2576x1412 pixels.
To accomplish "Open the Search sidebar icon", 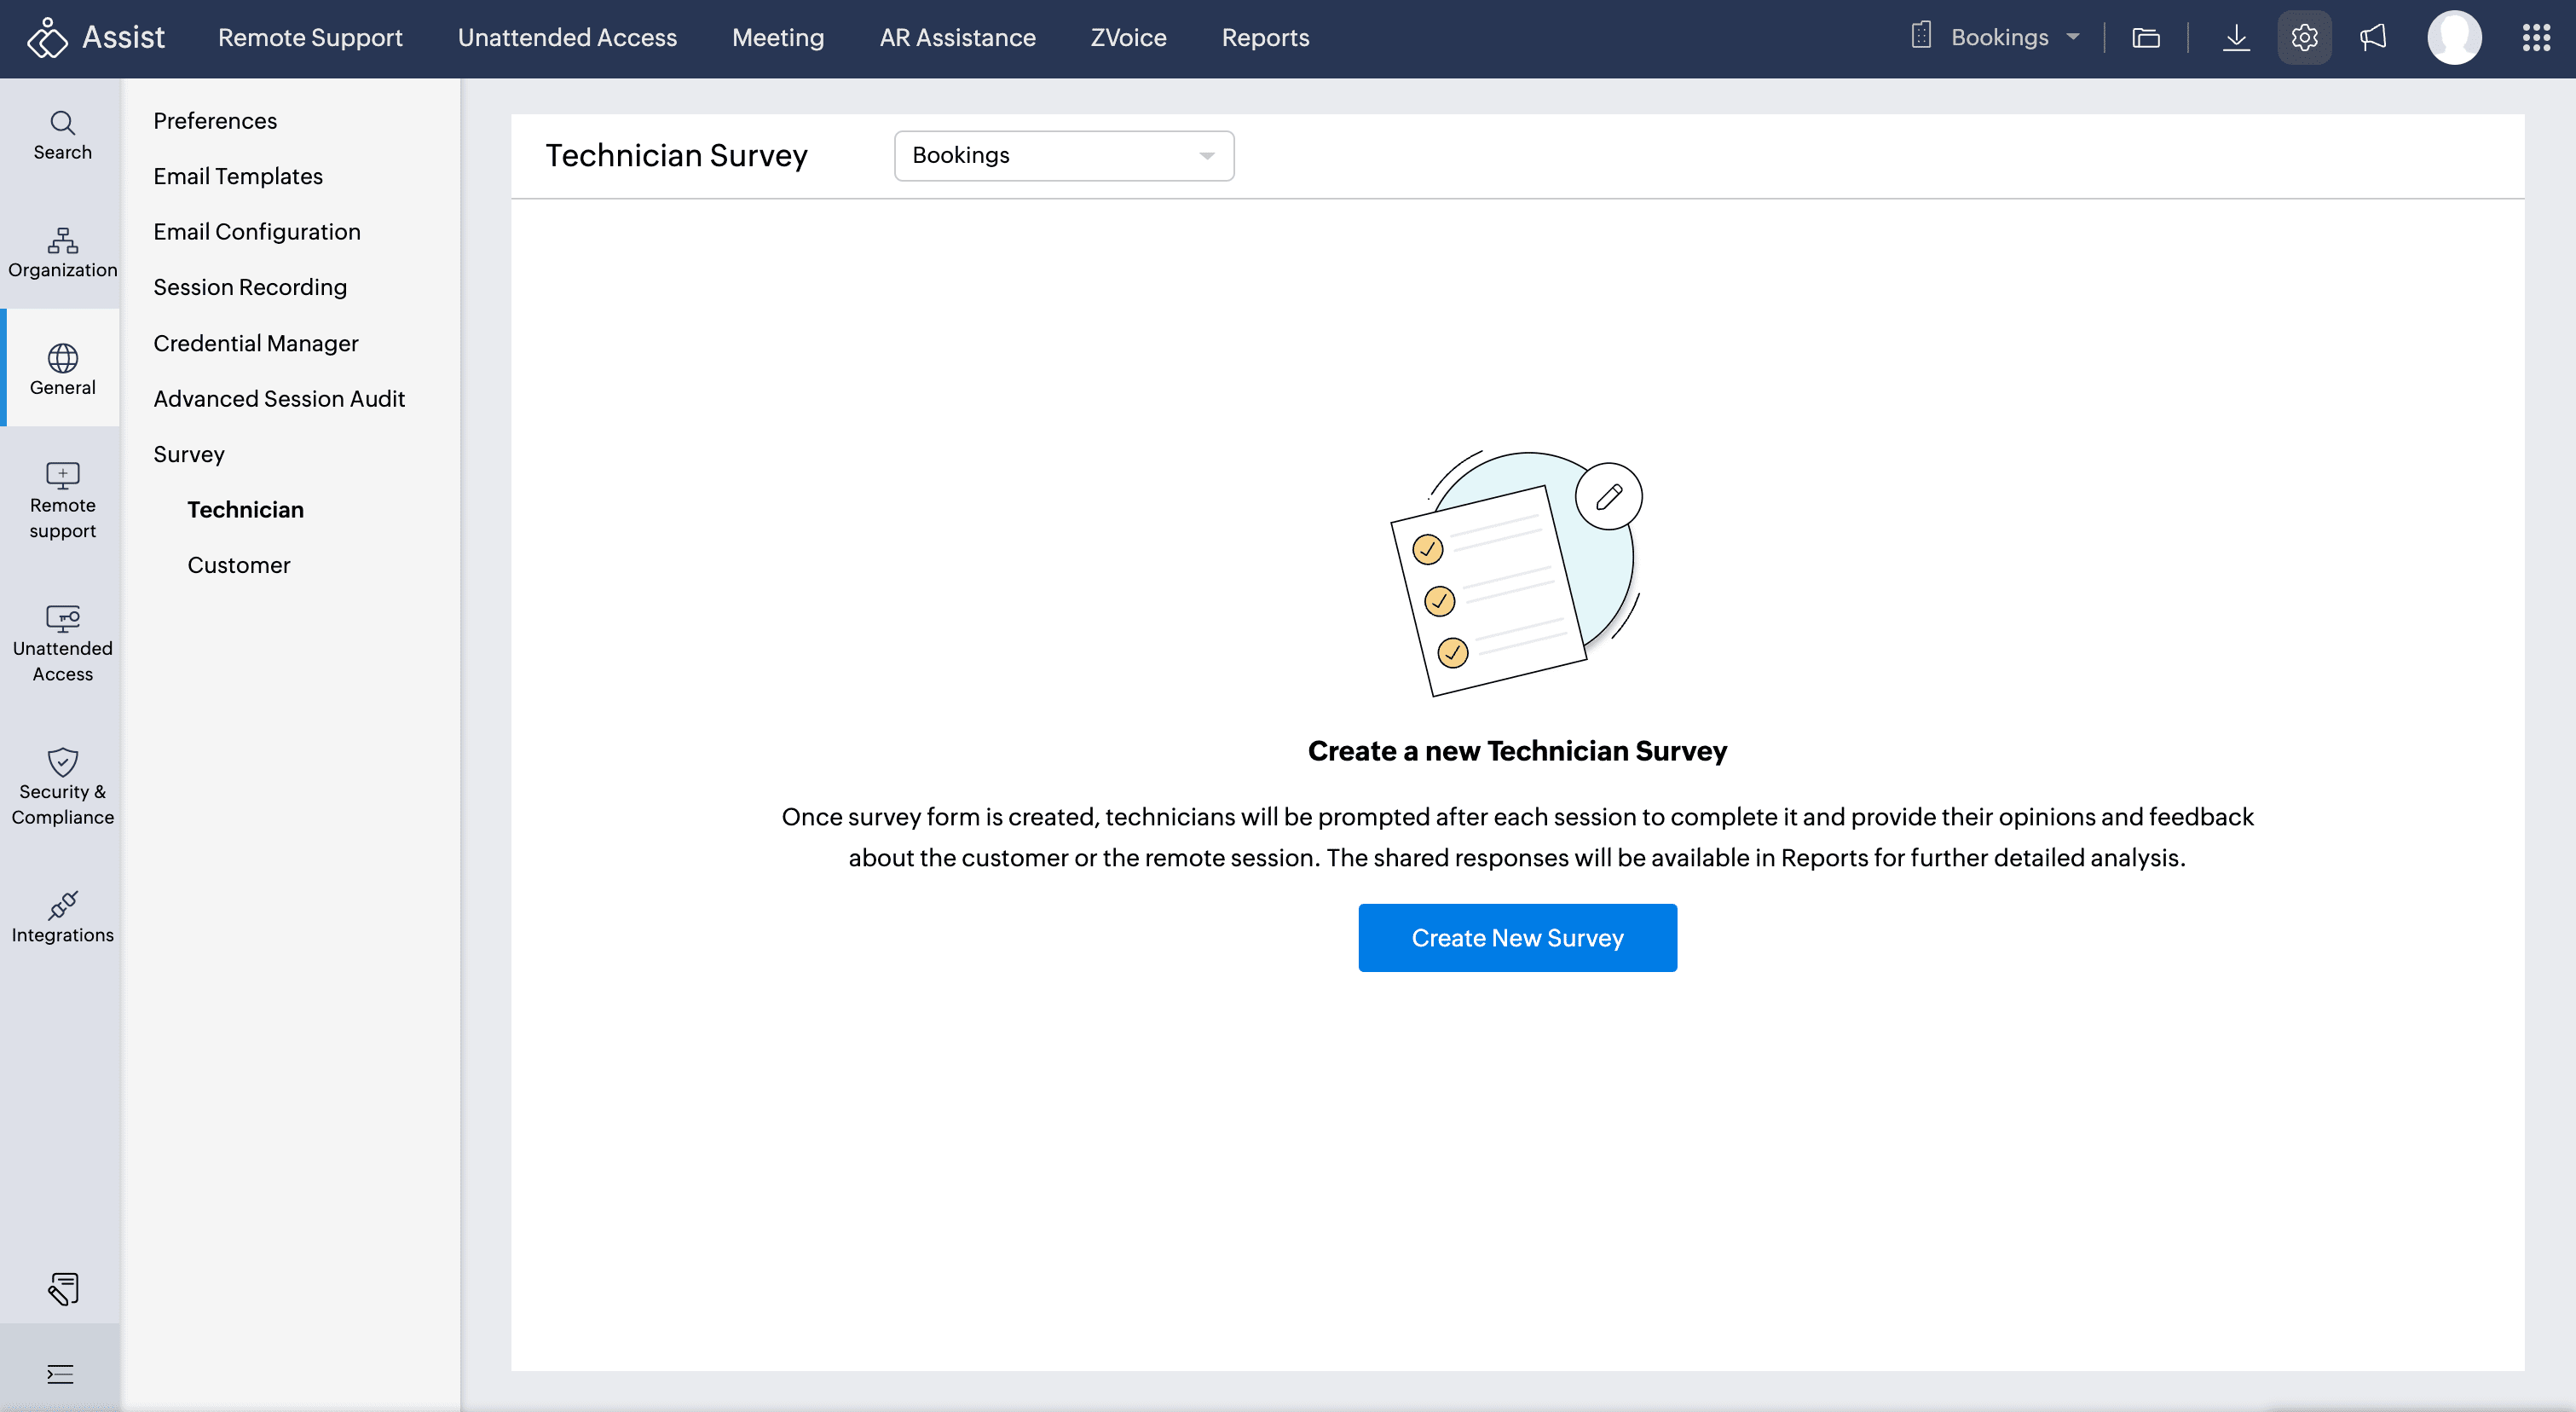I will pyautogui.click(x=62, y=135).
